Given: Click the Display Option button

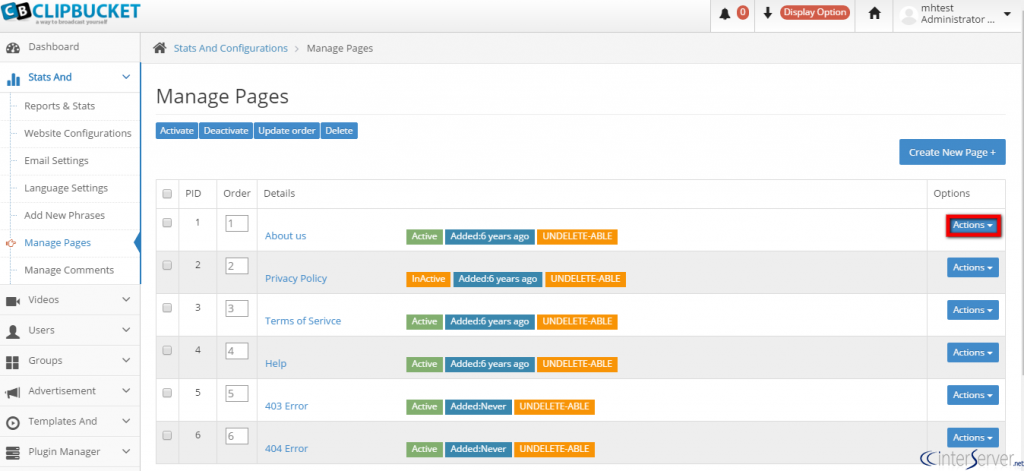Looking at the screenshot, I should tap(814, 12).
